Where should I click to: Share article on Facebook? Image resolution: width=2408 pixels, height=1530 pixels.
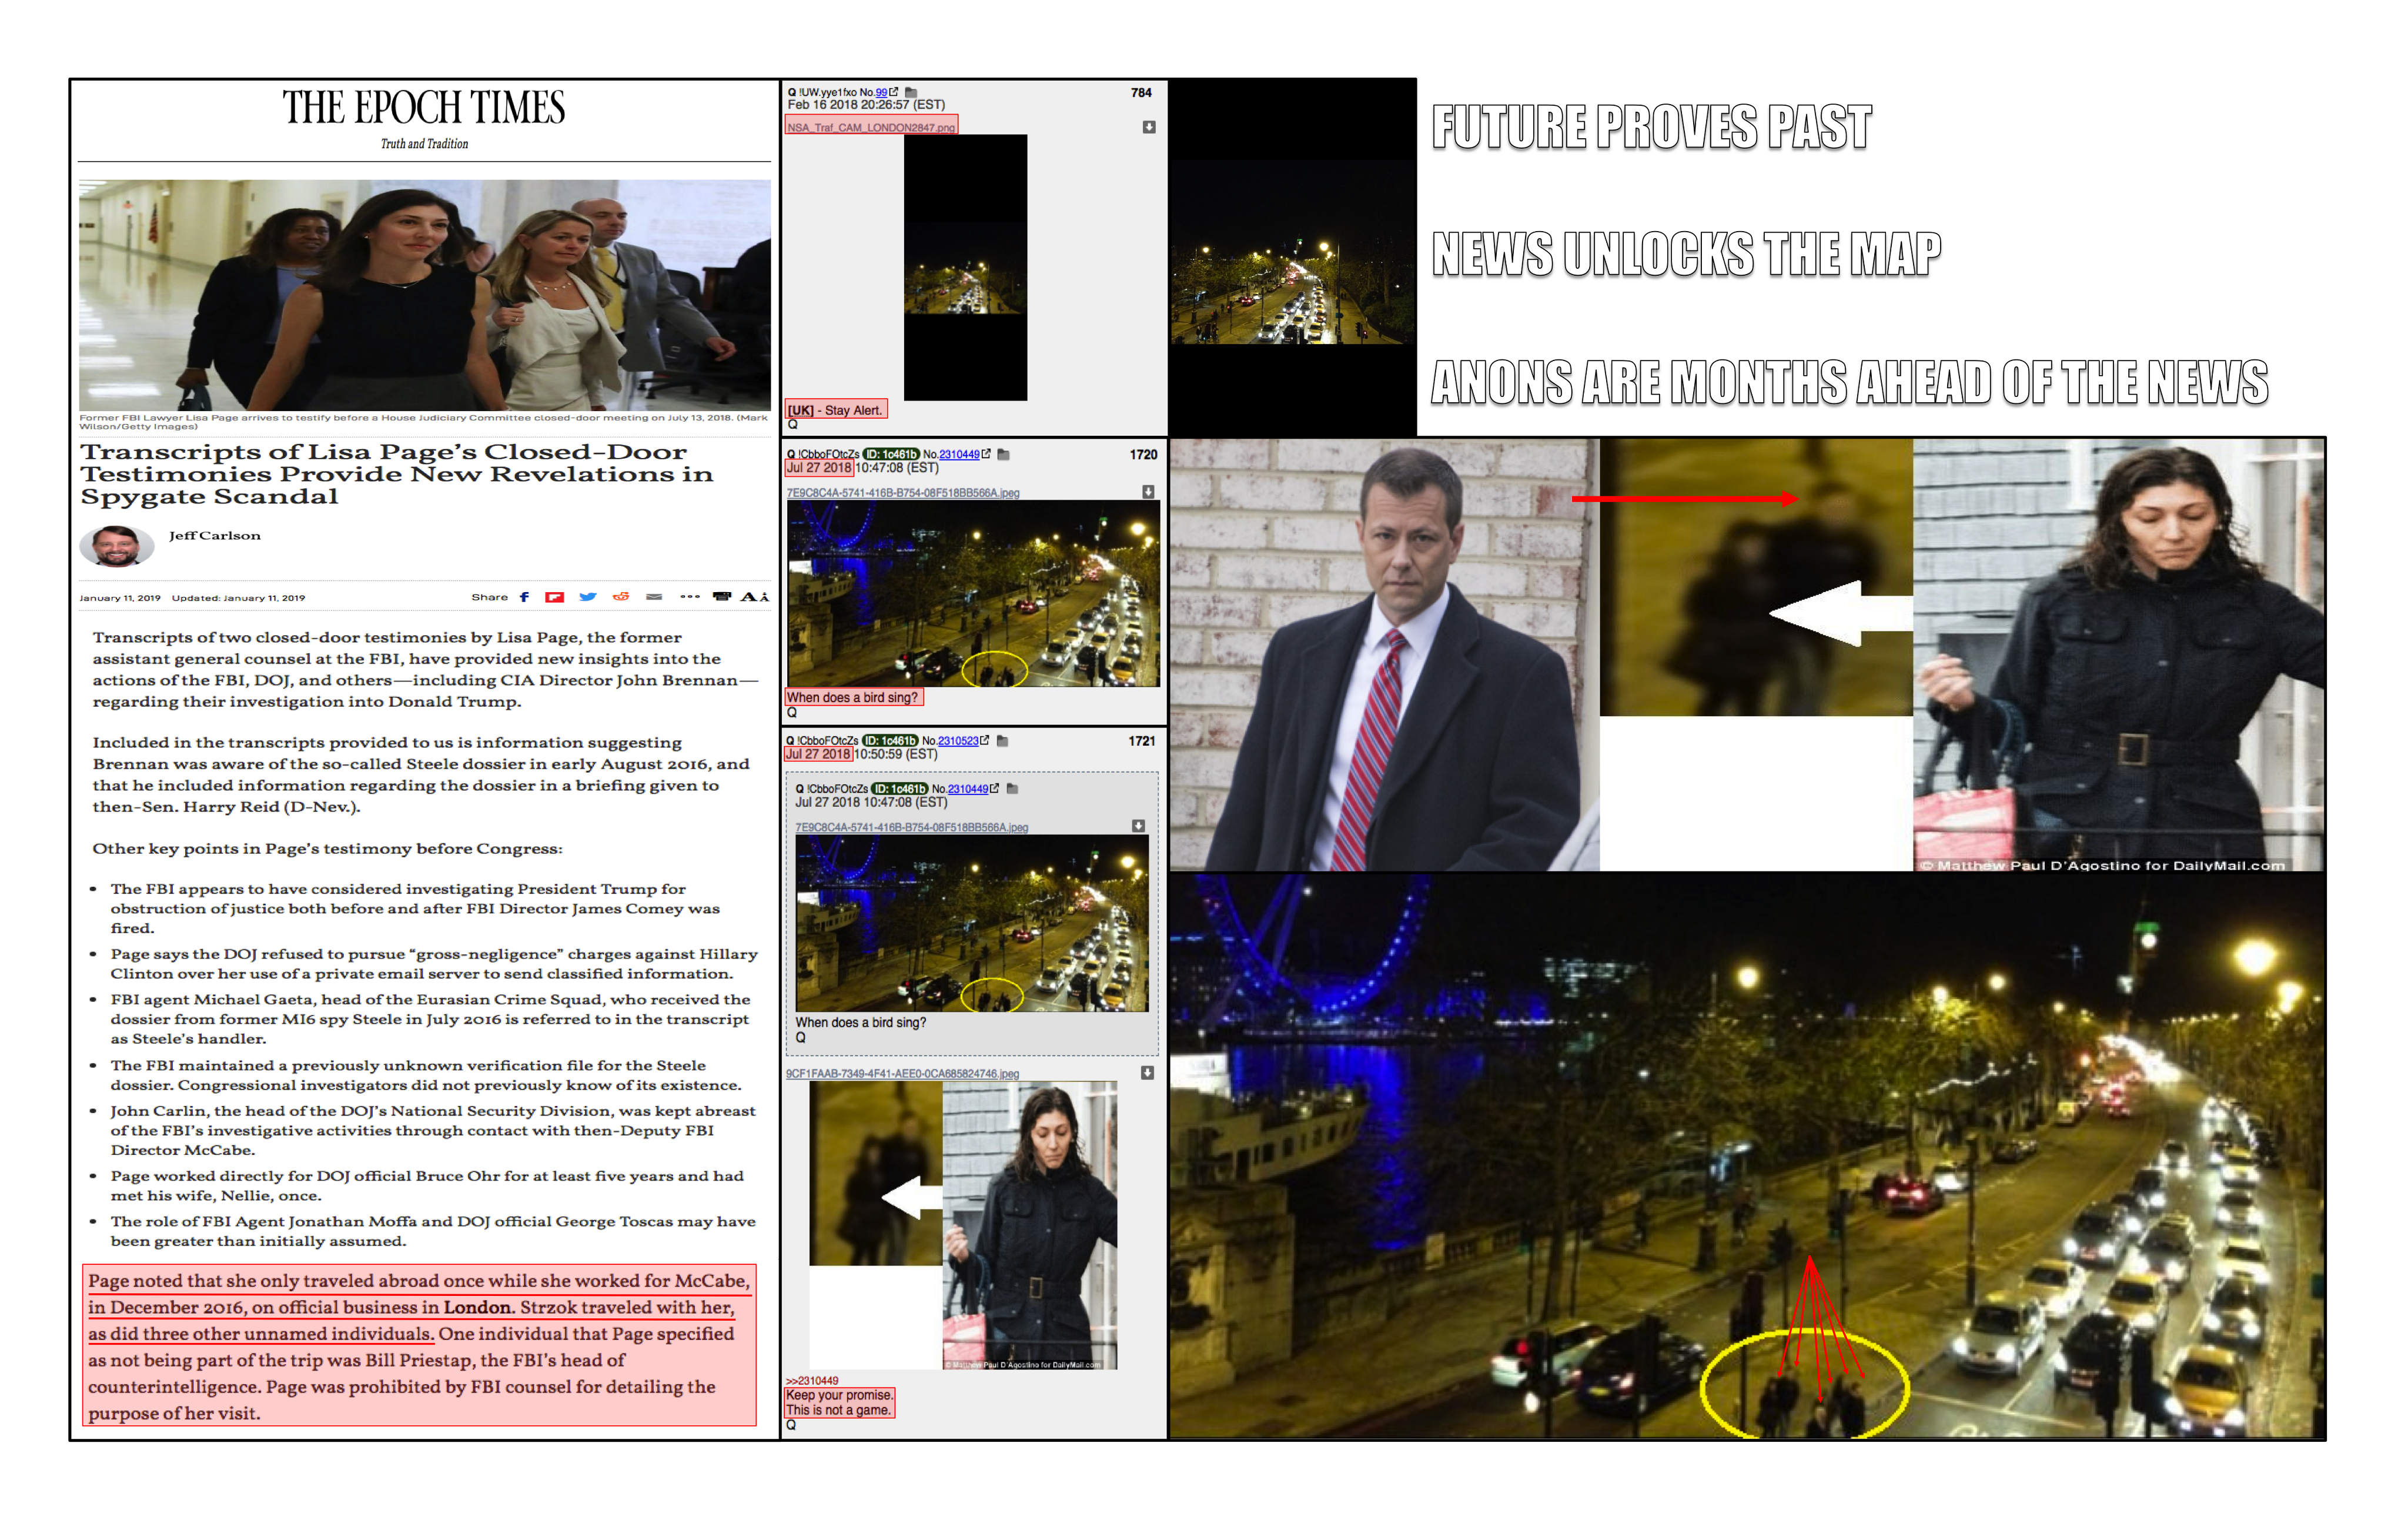pyautogui.click(x=524, y=597)
